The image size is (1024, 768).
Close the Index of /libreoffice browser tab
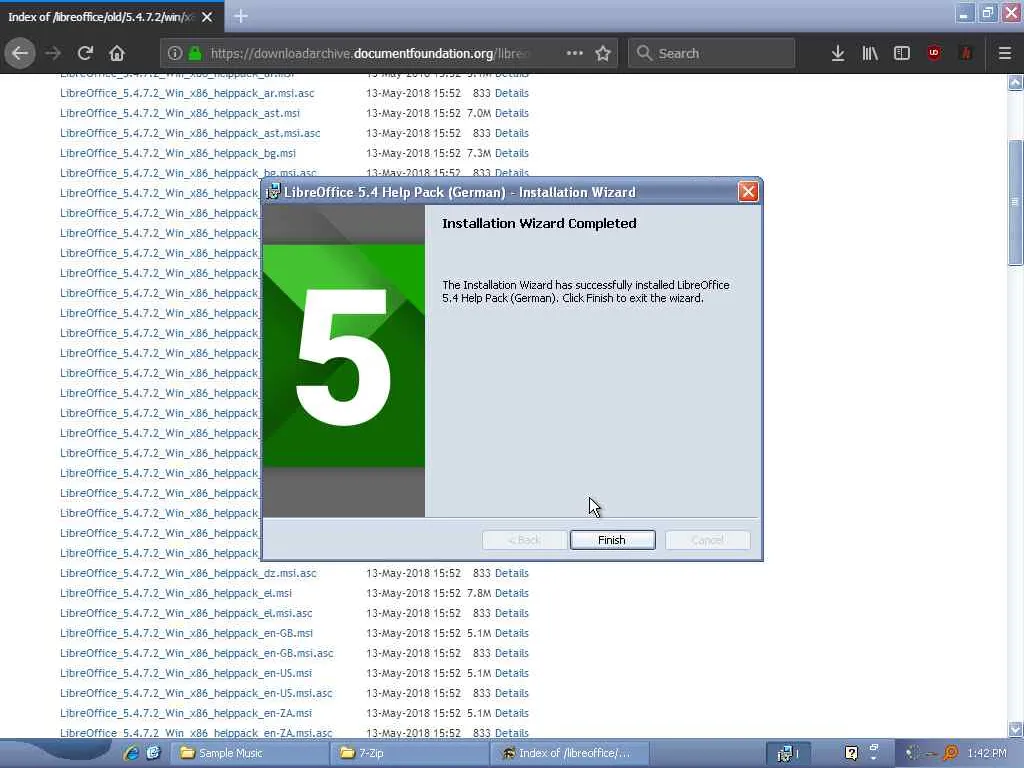(207, 17)
